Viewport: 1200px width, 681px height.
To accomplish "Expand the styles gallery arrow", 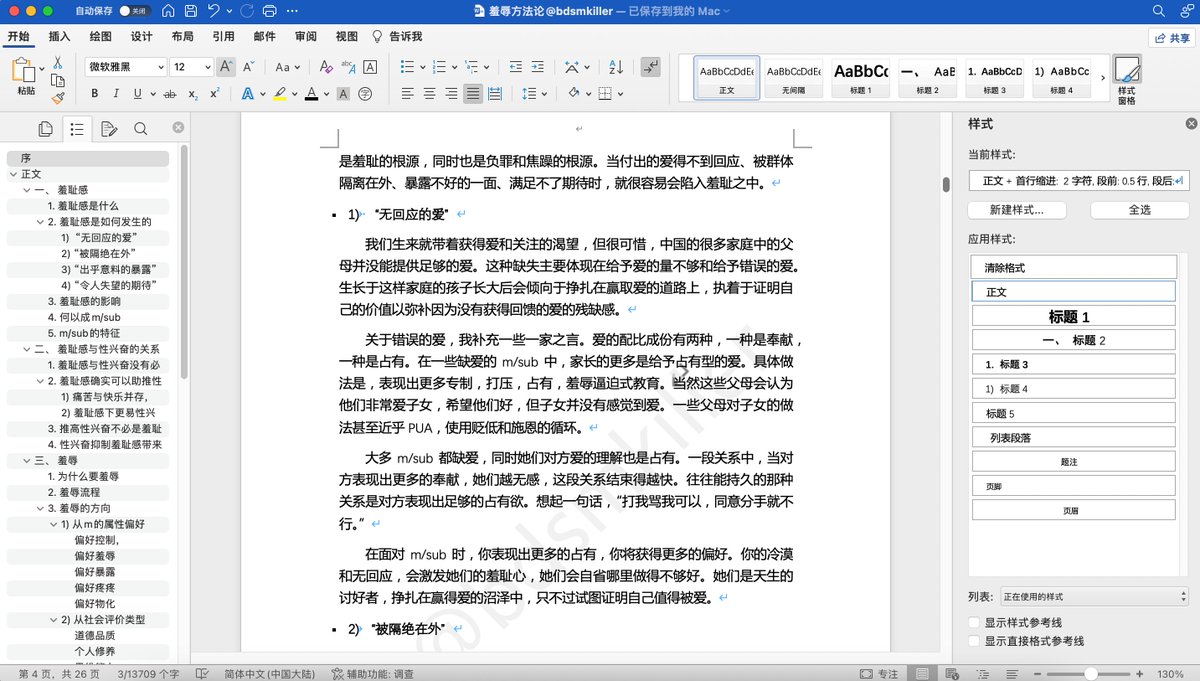I will click(1103, 77).
